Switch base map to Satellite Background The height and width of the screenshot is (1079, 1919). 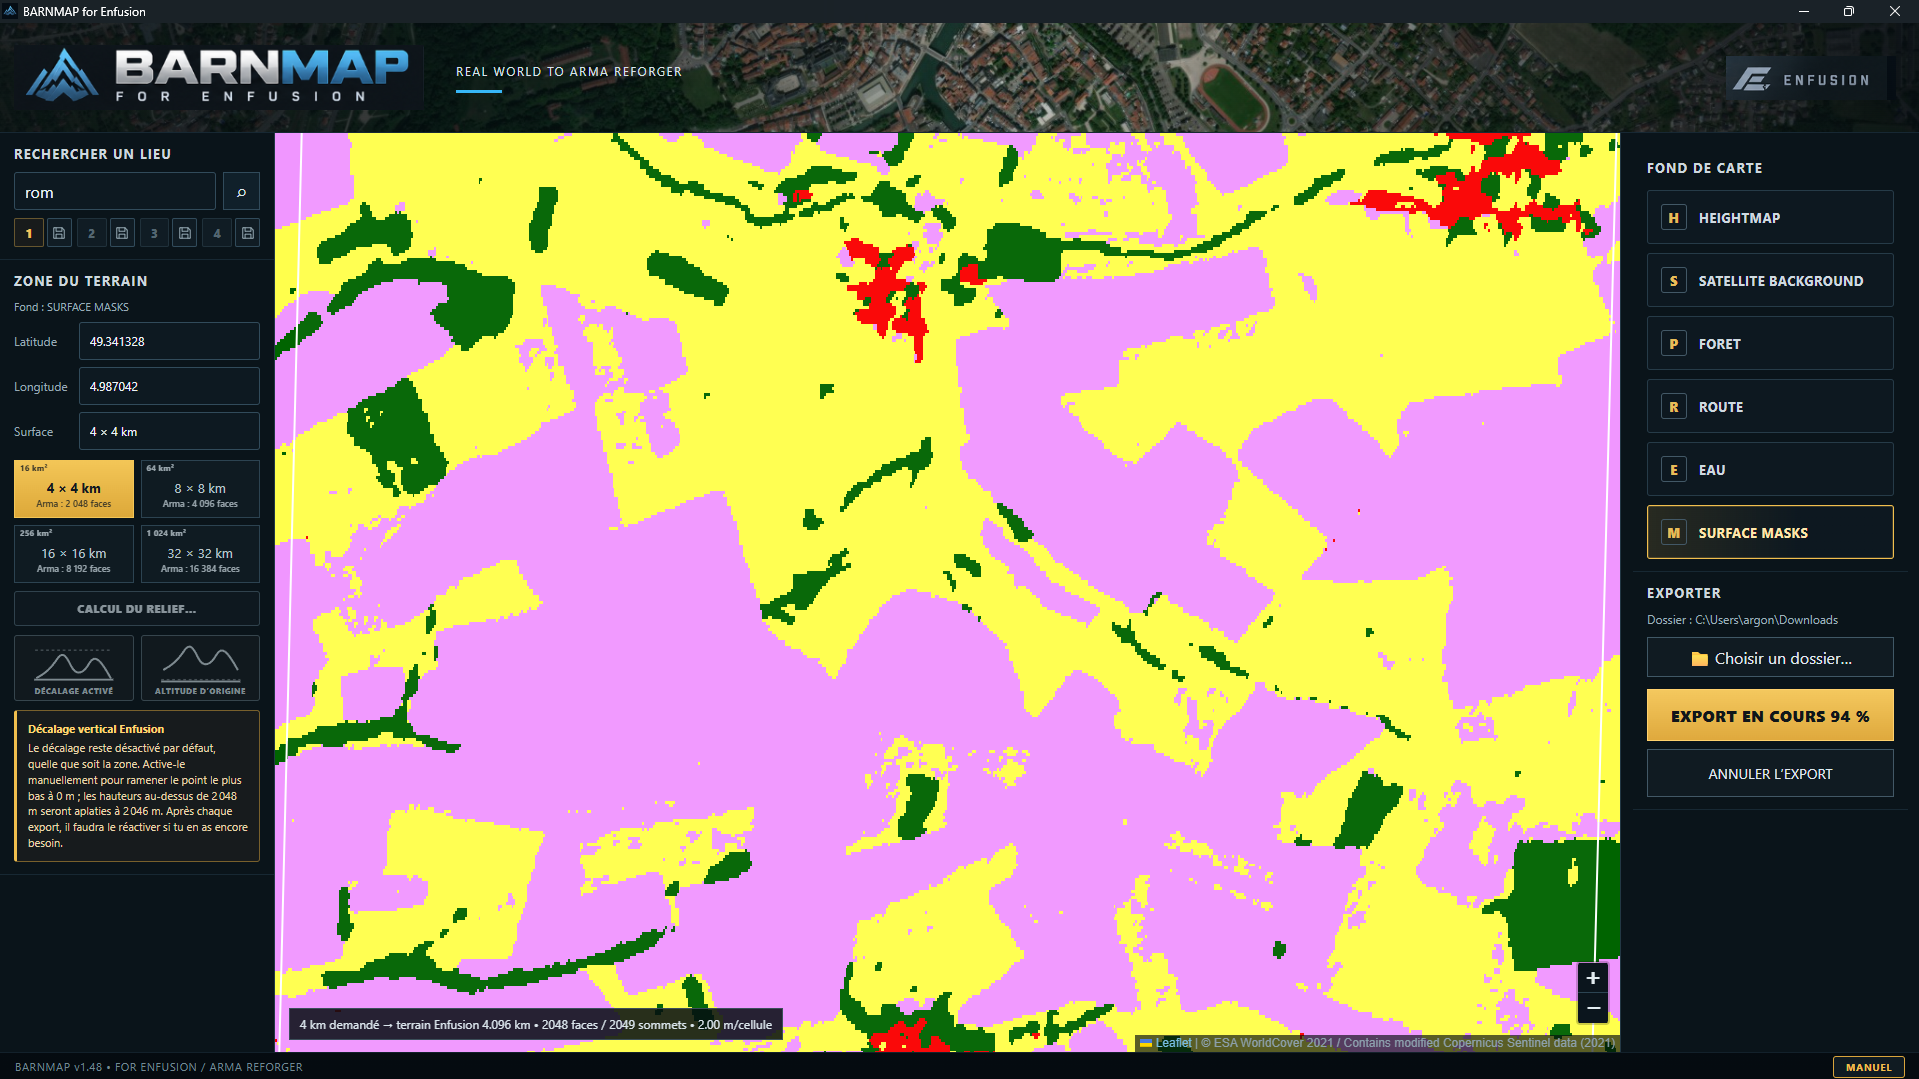click(x=1770, y=281)
